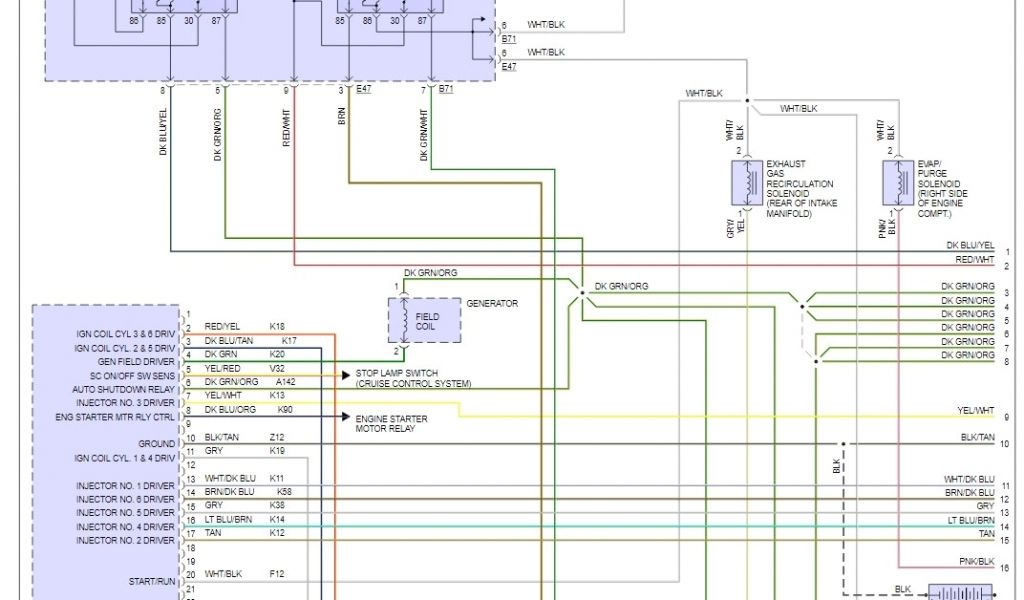Select the GENERATOR label
This screenshot has width=1024, height=600.
click(x=492, y=303)
